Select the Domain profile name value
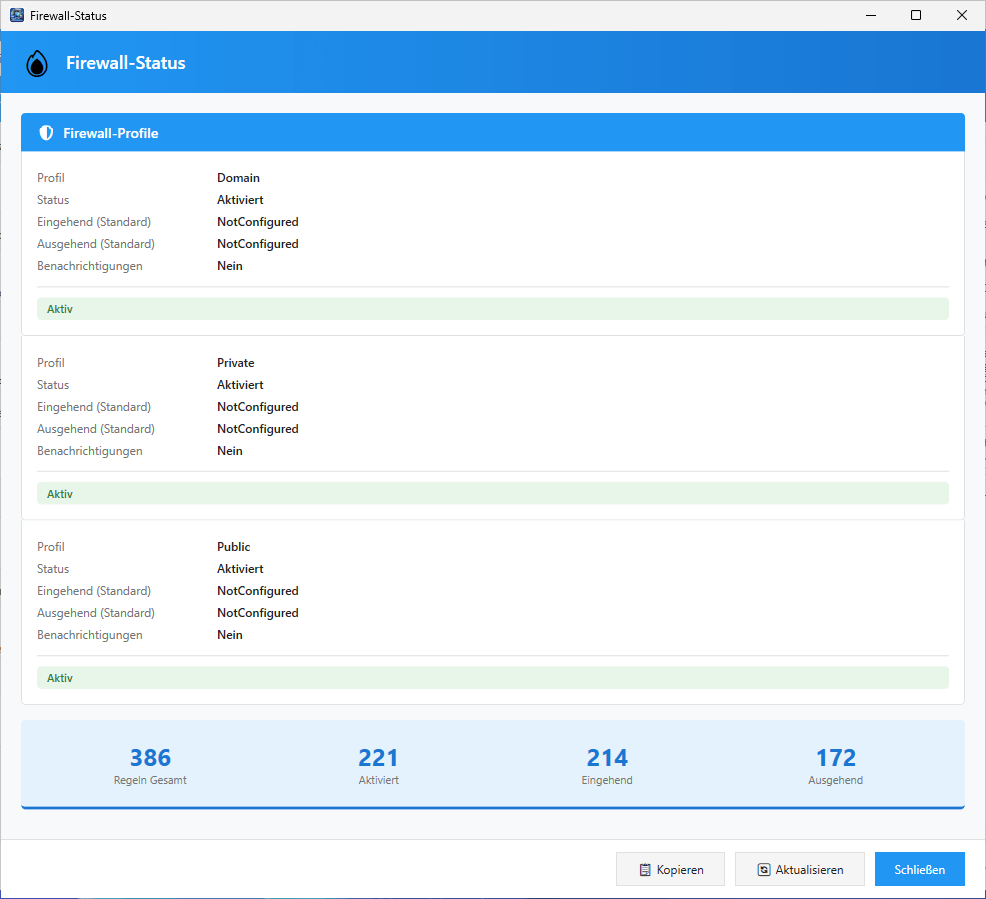986x899 pixels. 238,177
